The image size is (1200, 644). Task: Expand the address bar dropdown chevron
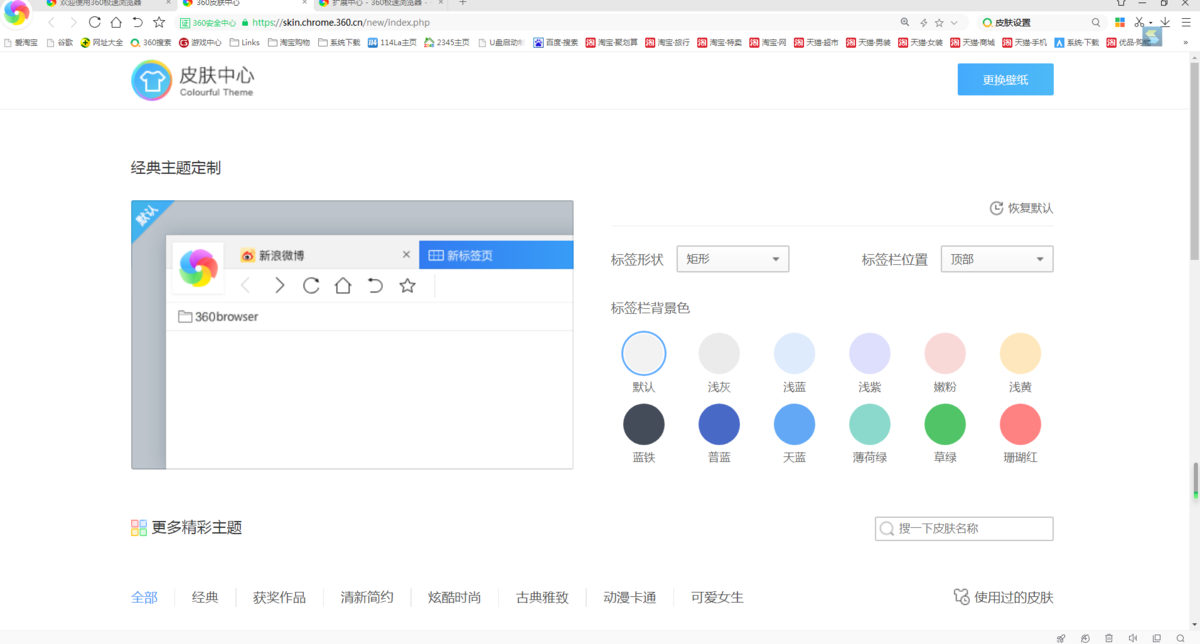[954, 22]
